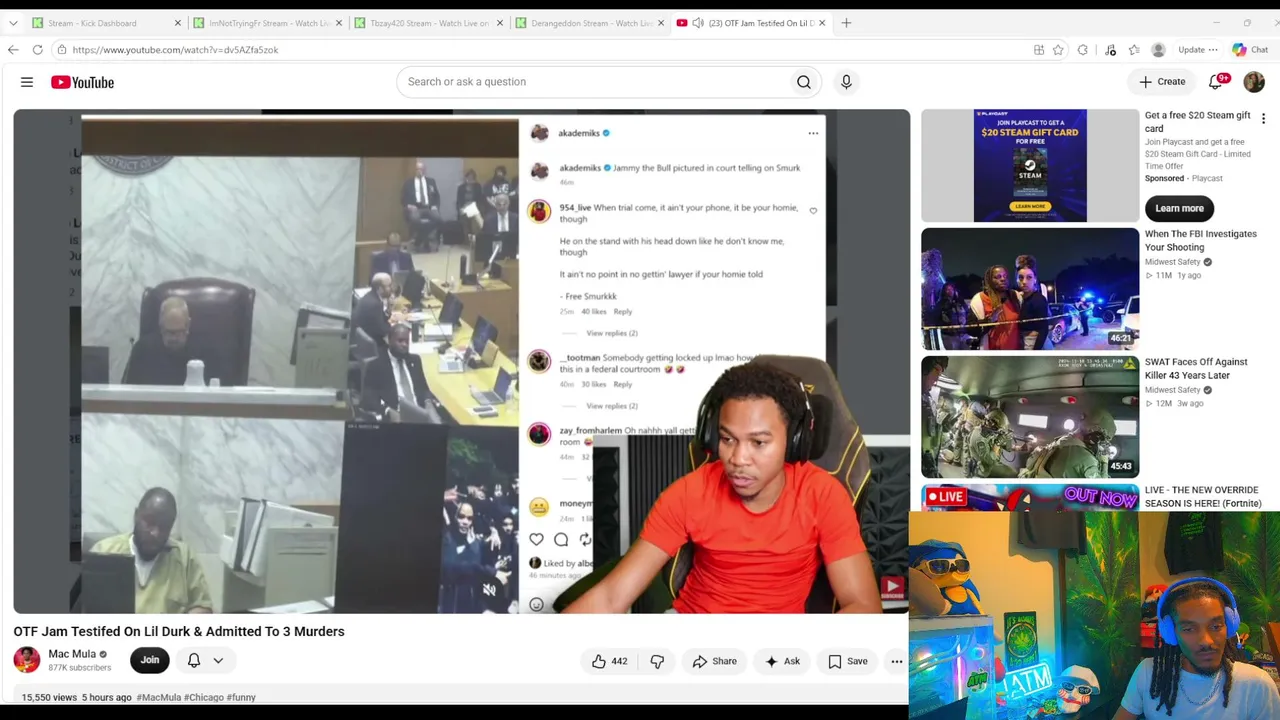Share the video

coord(715,661)
